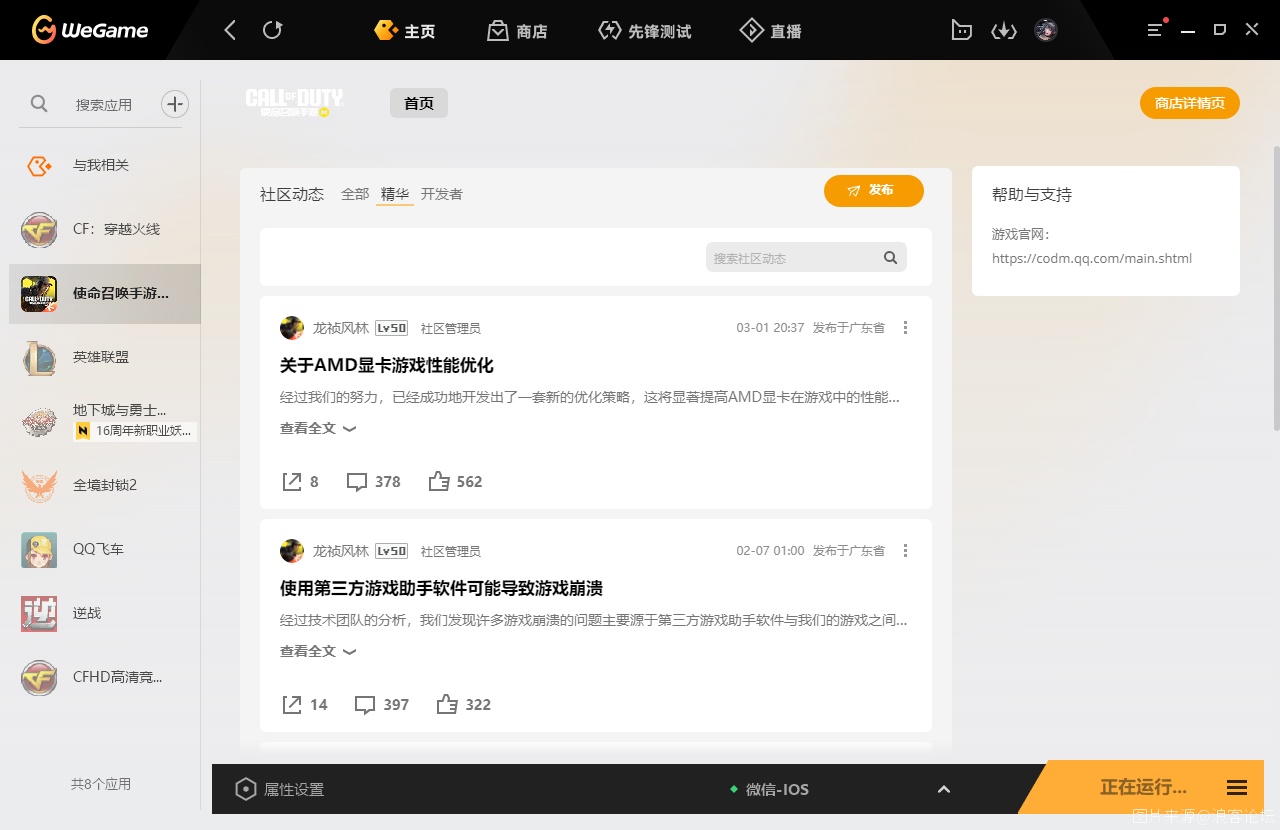Open the post 使用第三方游戏助手软件可能导致游戏崩溃
Image resolution: width=1280 pixels, height=830 pixels.
point(441,588)
